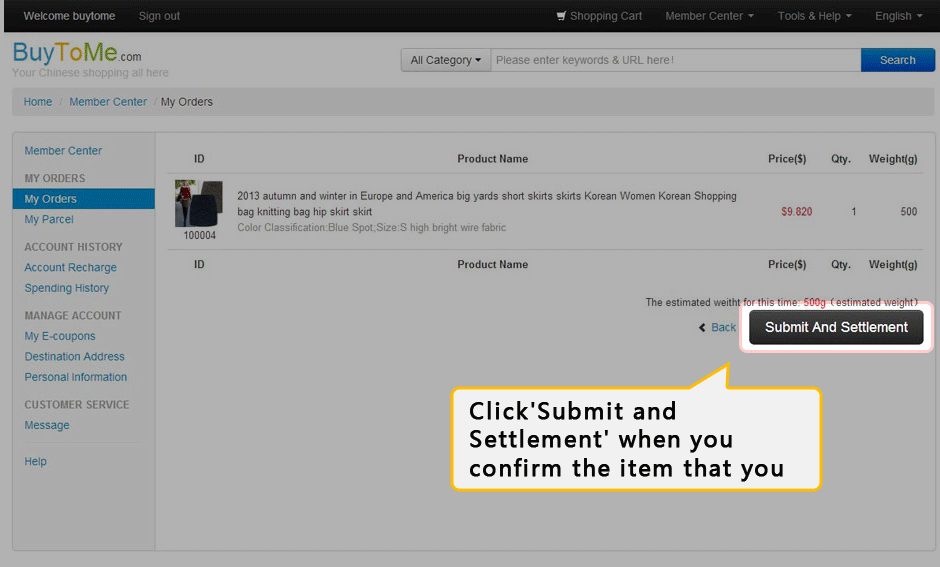Open the Shopping Cart link
This screenshot has height=567, width=940.
599,16
